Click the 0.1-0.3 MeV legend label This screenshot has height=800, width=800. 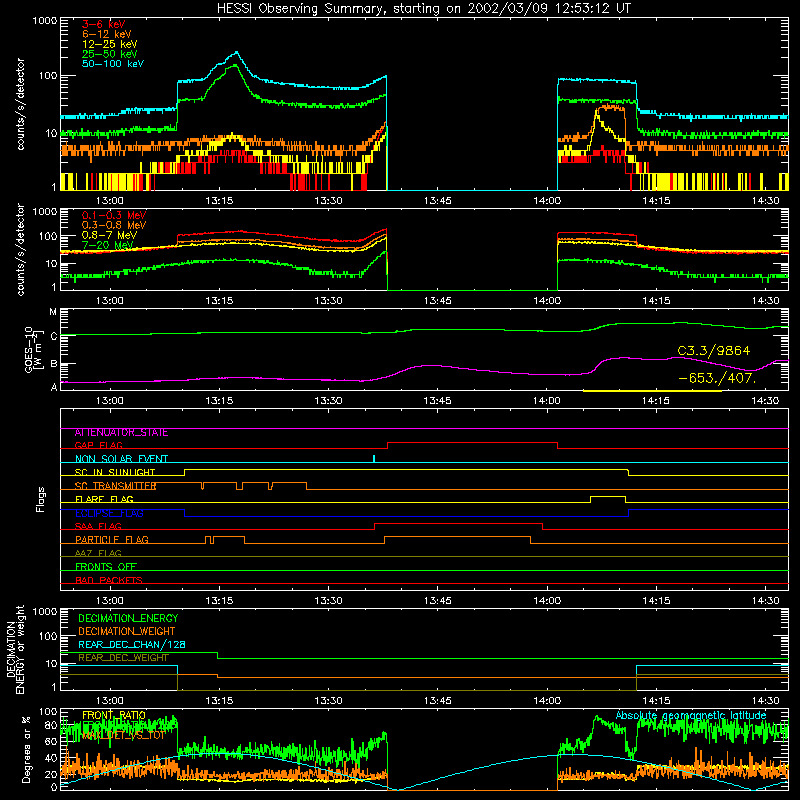pyautogui.click(x=114, y=215)
